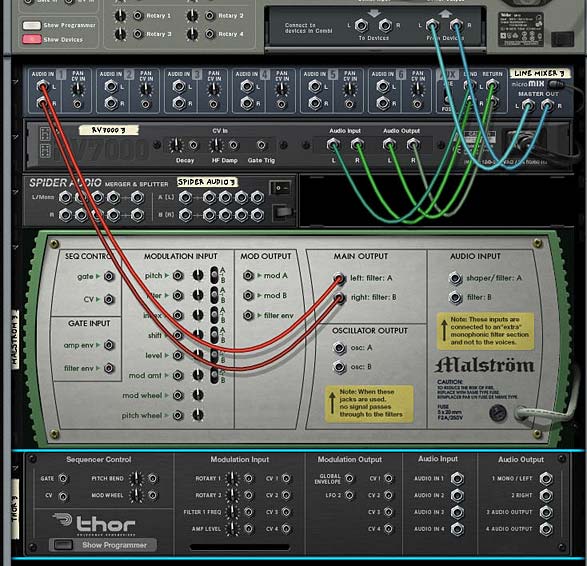Click the Malström amp env gate input jack
Screen dimensions: 587x566
(x=109, y=345)
